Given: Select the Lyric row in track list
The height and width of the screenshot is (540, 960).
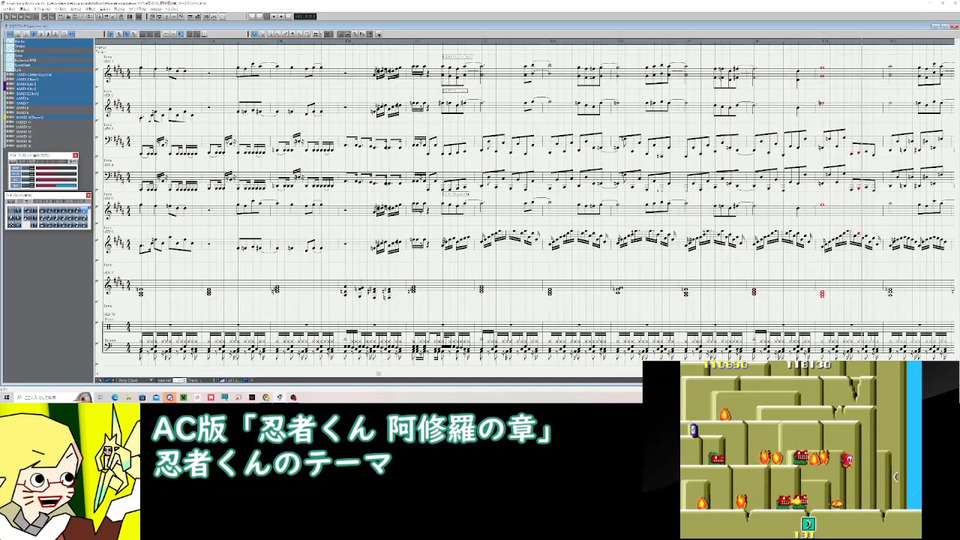Looking at the screenshot, I should click(x=50, y=70).
